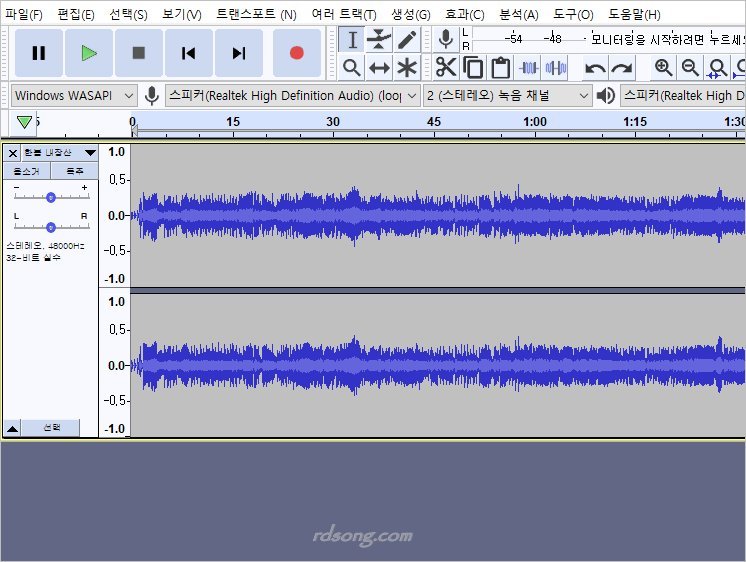Image resolution: width=746 pixels, height=562 pixels.
Task: Toggle the track mute button (음소거)
Action: pyautogui.click(x=26, y=172)
